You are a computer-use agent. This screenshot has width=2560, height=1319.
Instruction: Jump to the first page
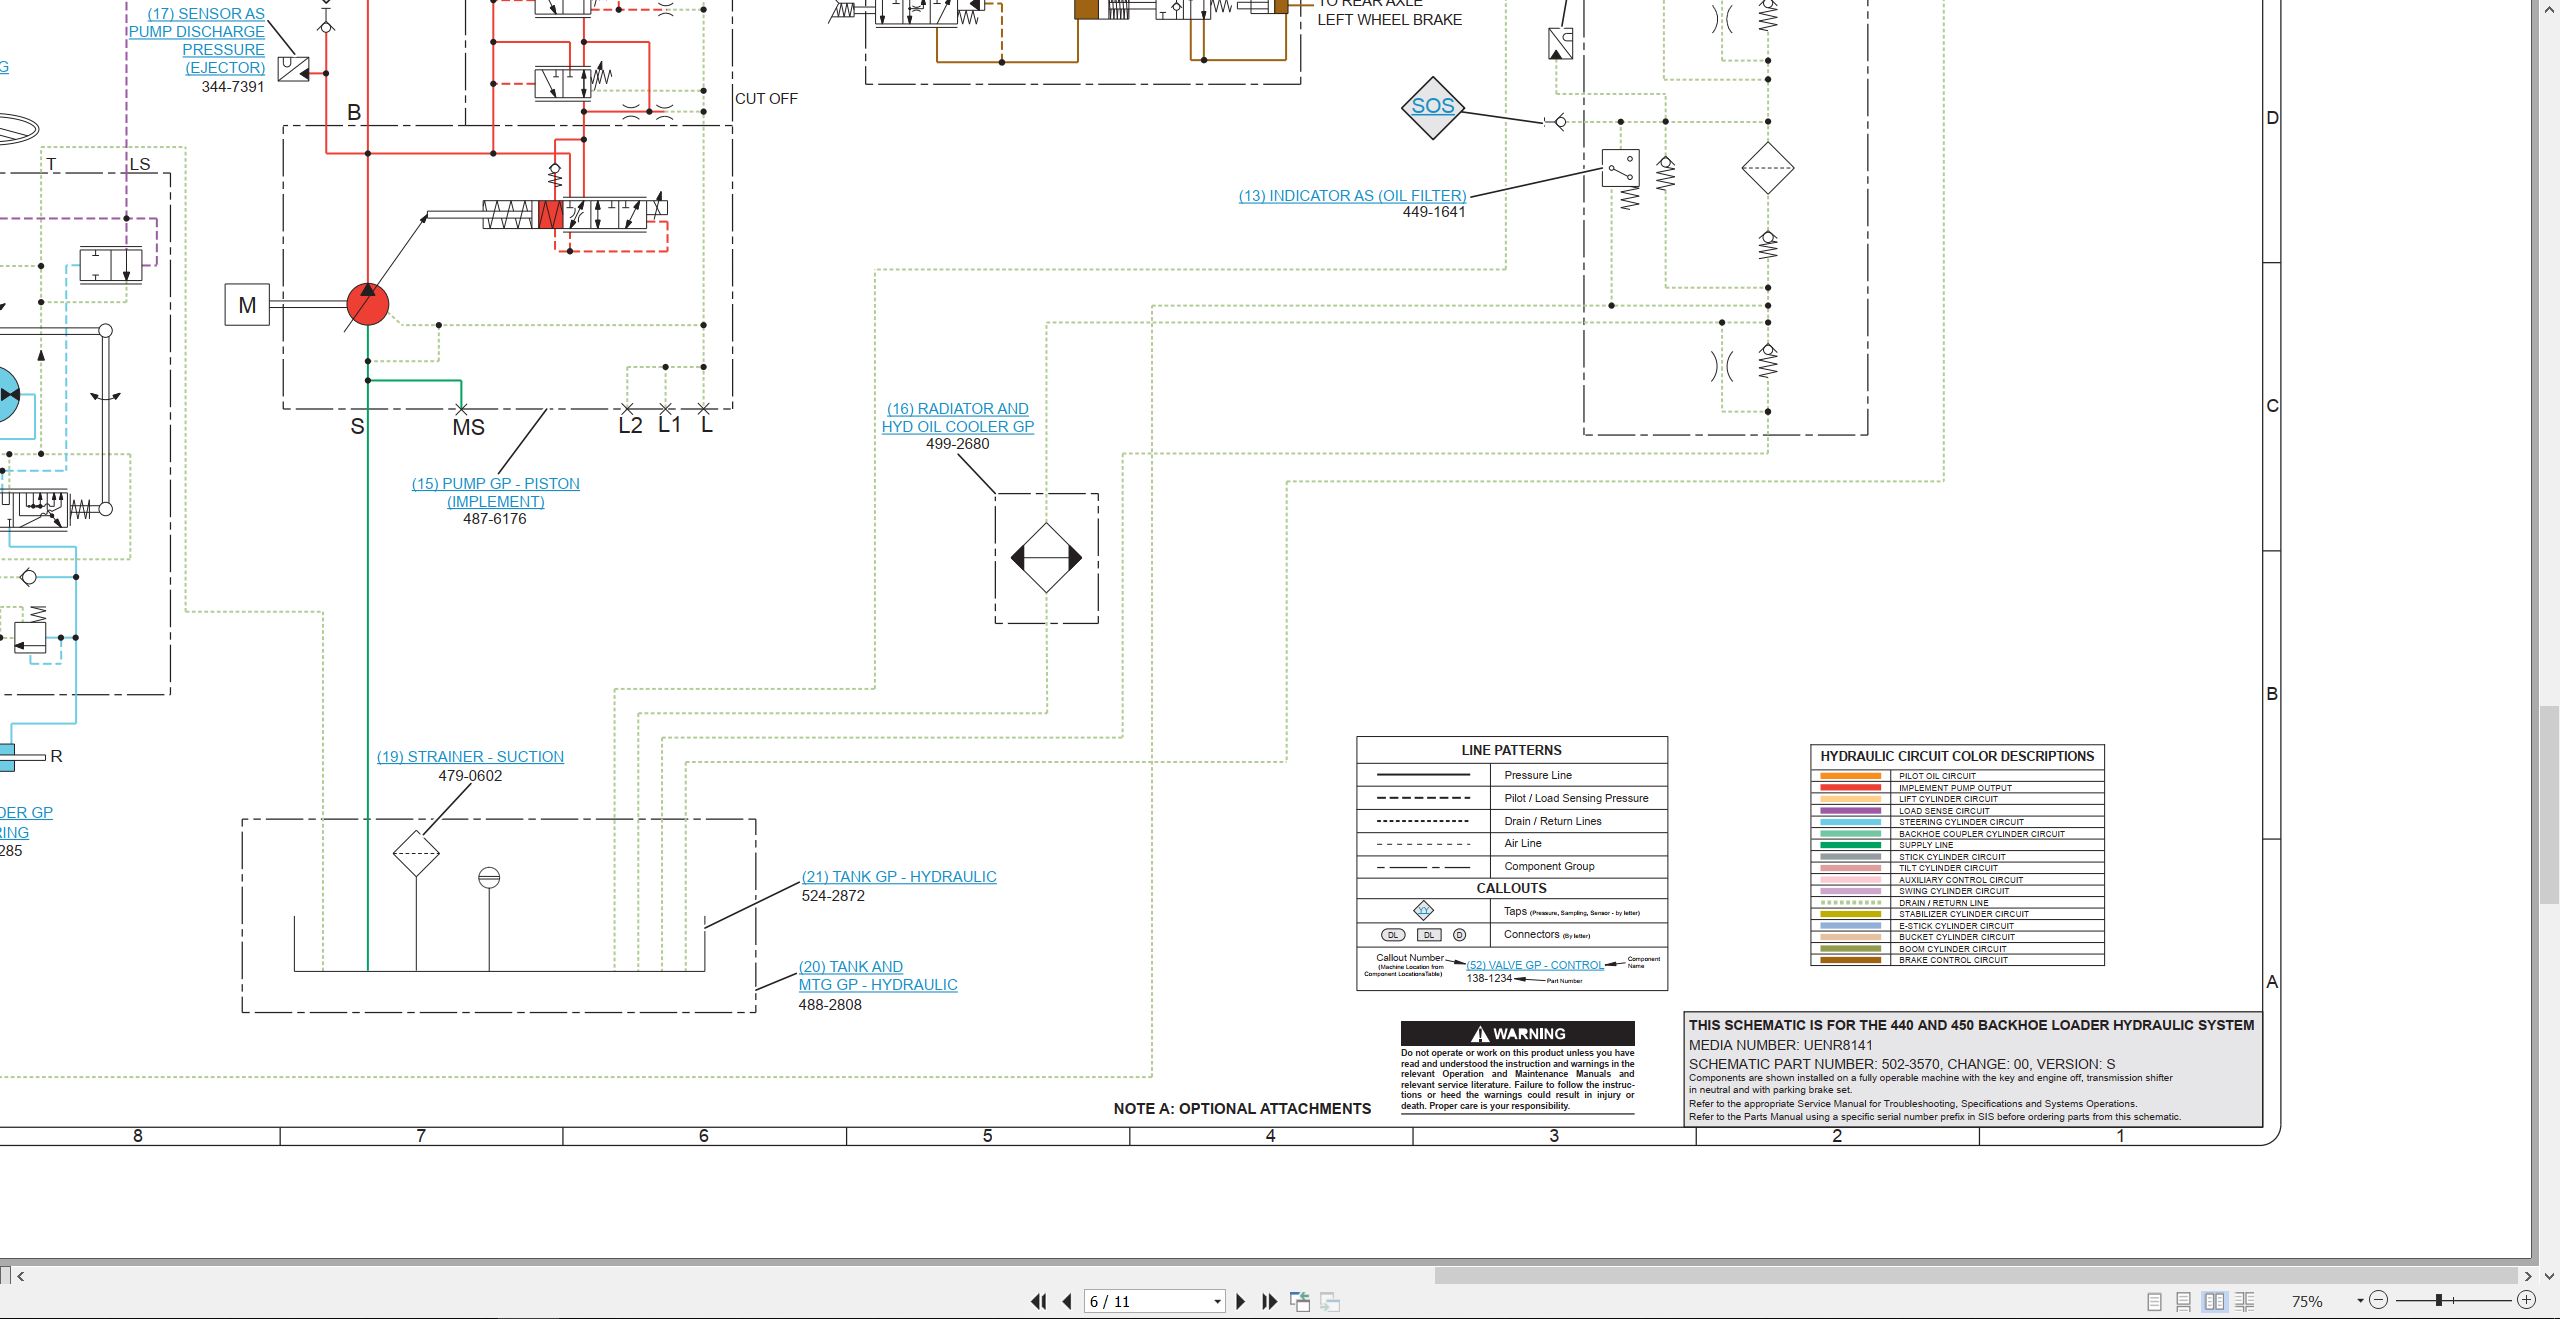[1039, 1301]
